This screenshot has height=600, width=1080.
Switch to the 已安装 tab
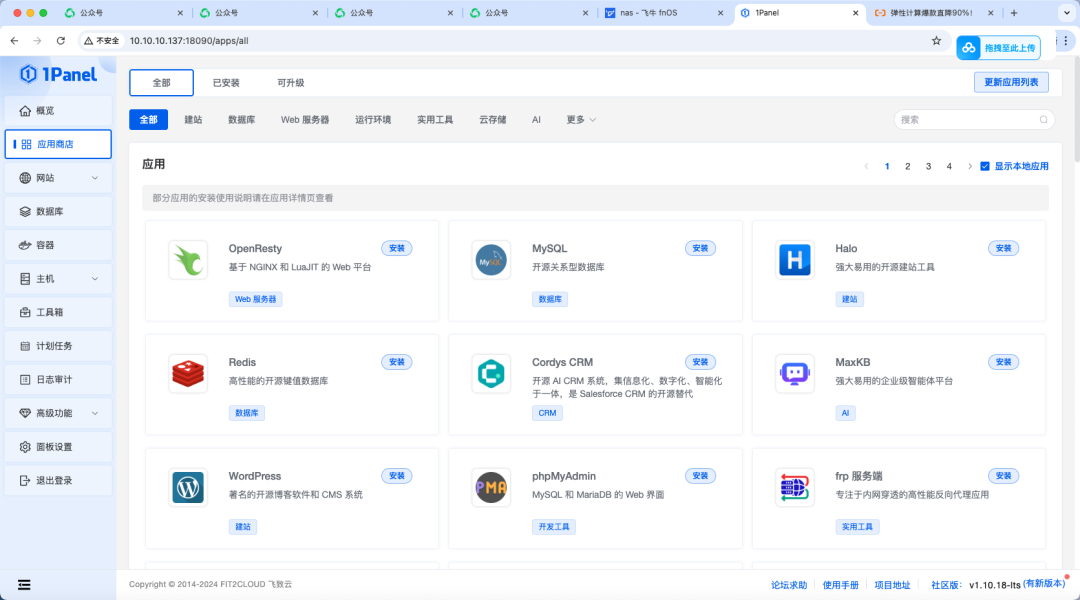tap(226, 83)
